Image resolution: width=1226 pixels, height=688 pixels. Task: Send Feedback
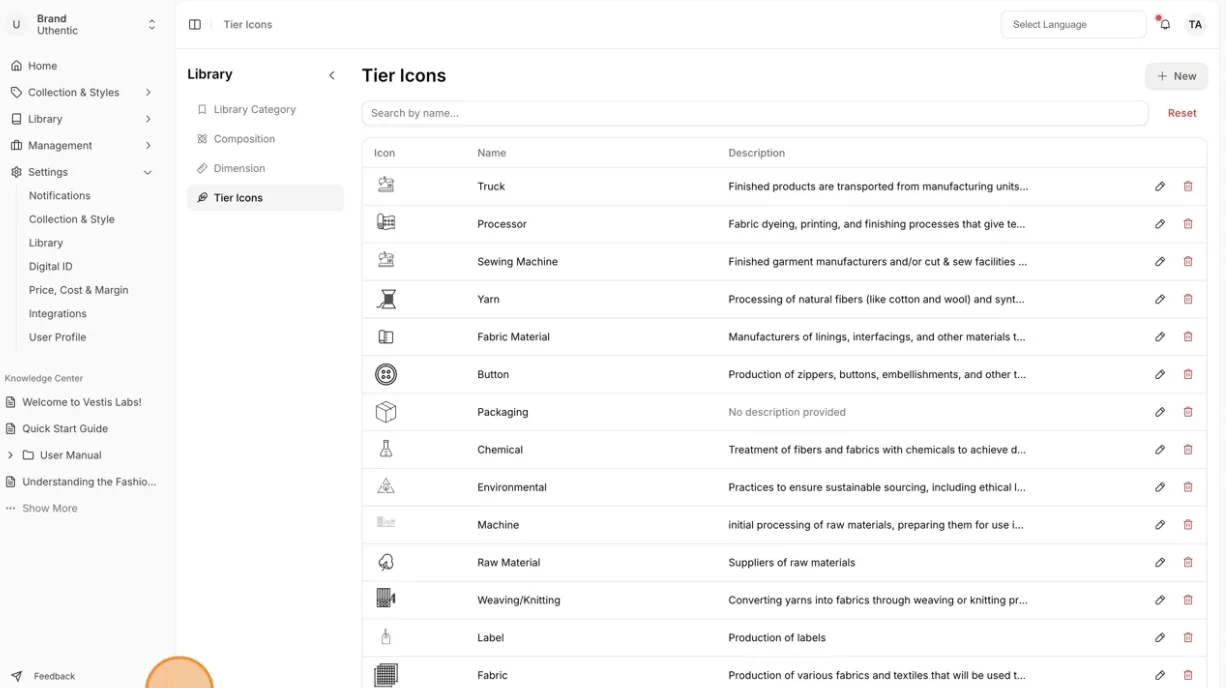tap(44, 676)
